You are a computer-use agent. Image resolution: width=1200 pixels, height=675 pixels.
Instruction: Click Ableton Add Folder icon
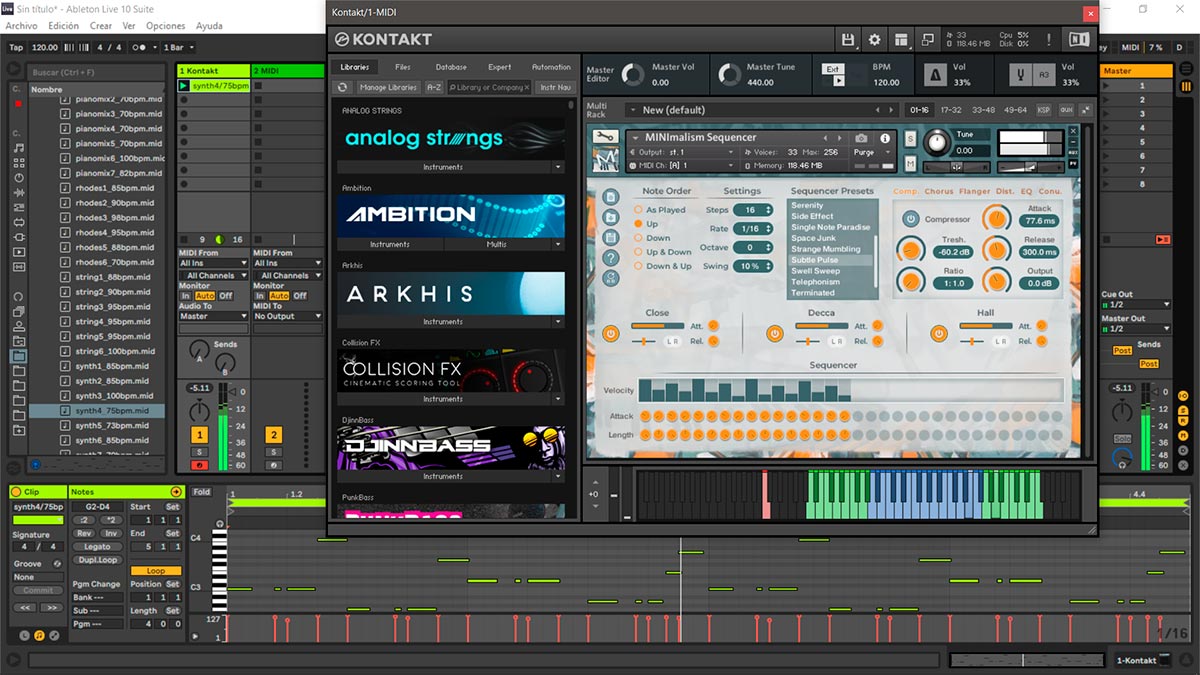coord(18,430)
